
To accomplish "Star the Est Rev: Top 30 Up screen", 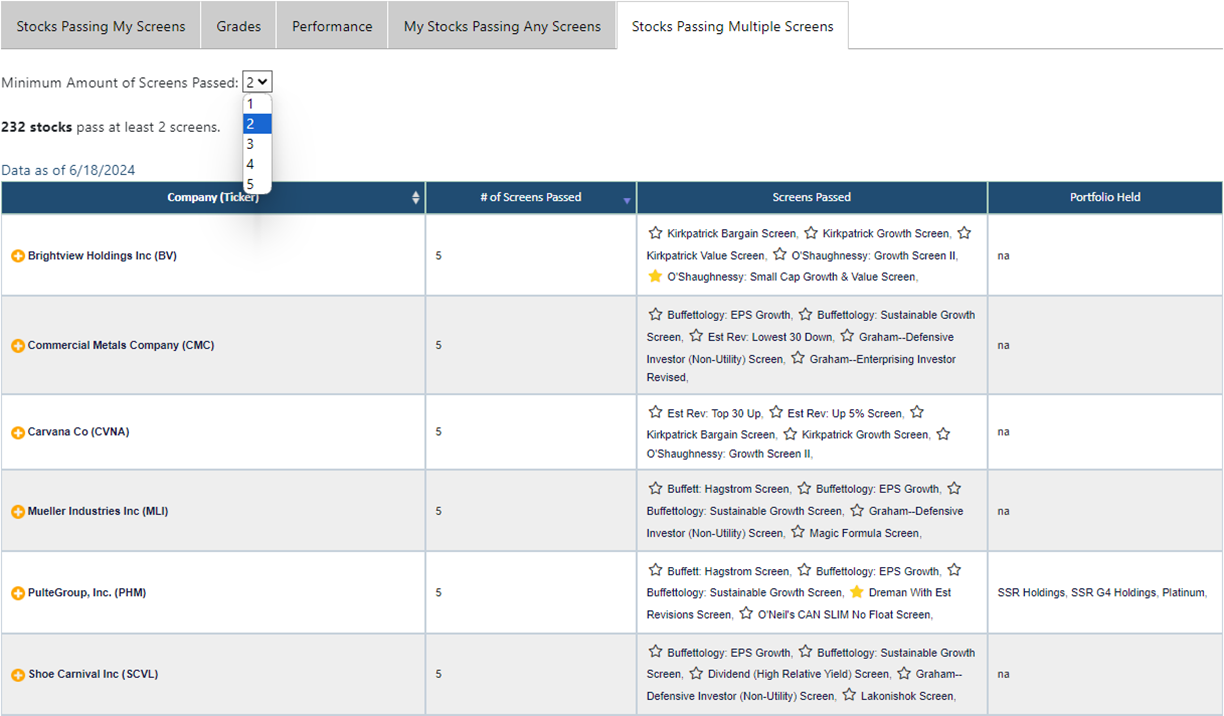I will [x=655, y=412].
